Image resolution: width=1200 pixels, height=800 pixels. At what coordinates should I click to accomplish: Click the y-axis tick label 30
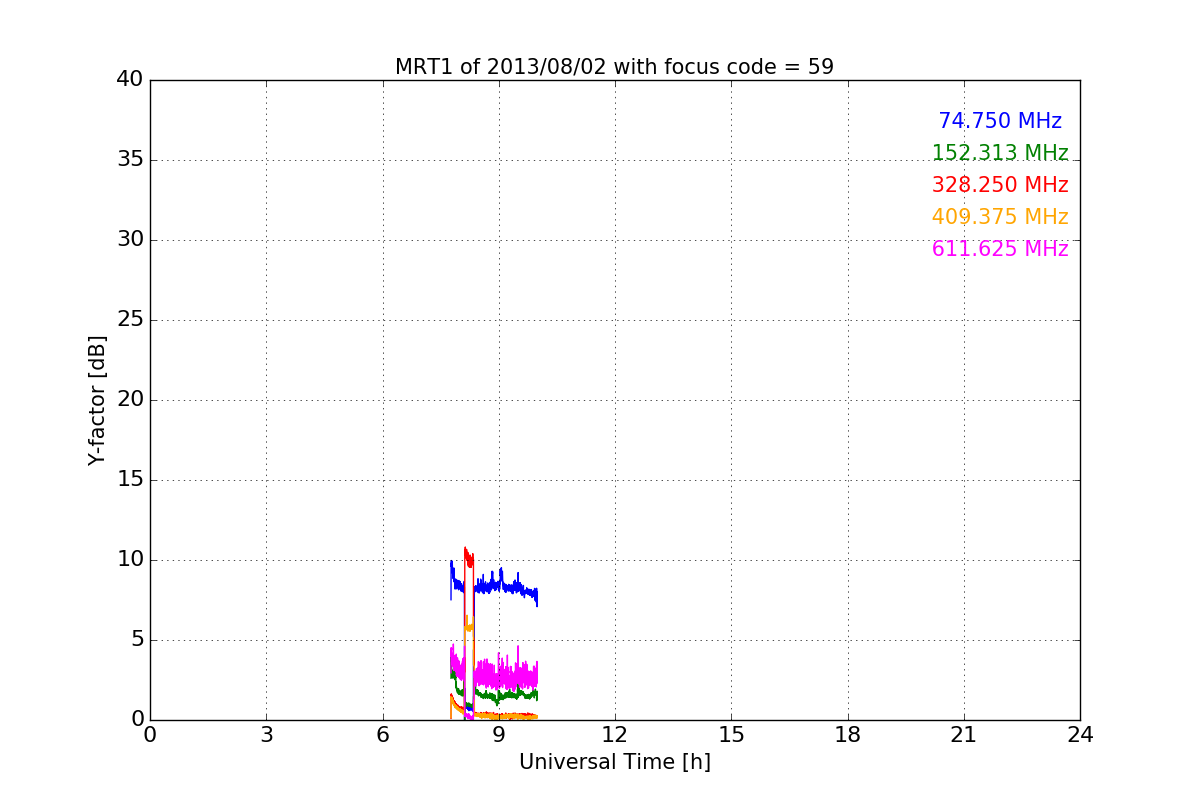point(130,240)
